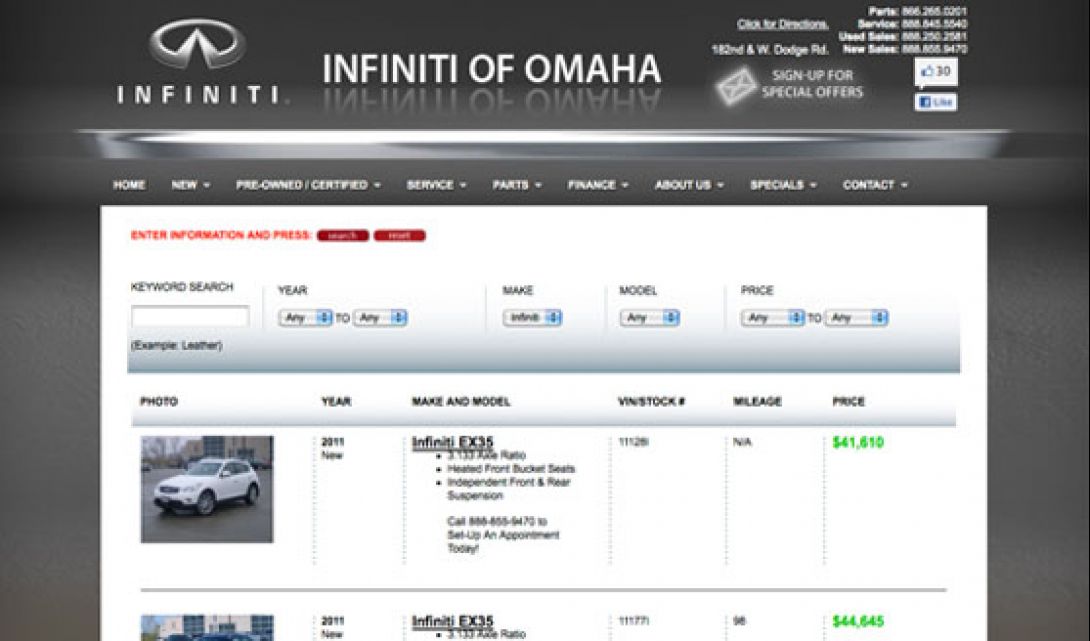Open the Finance menu
The width and height of the screenshot is (1090, 641).
click(x=598, y=185)
